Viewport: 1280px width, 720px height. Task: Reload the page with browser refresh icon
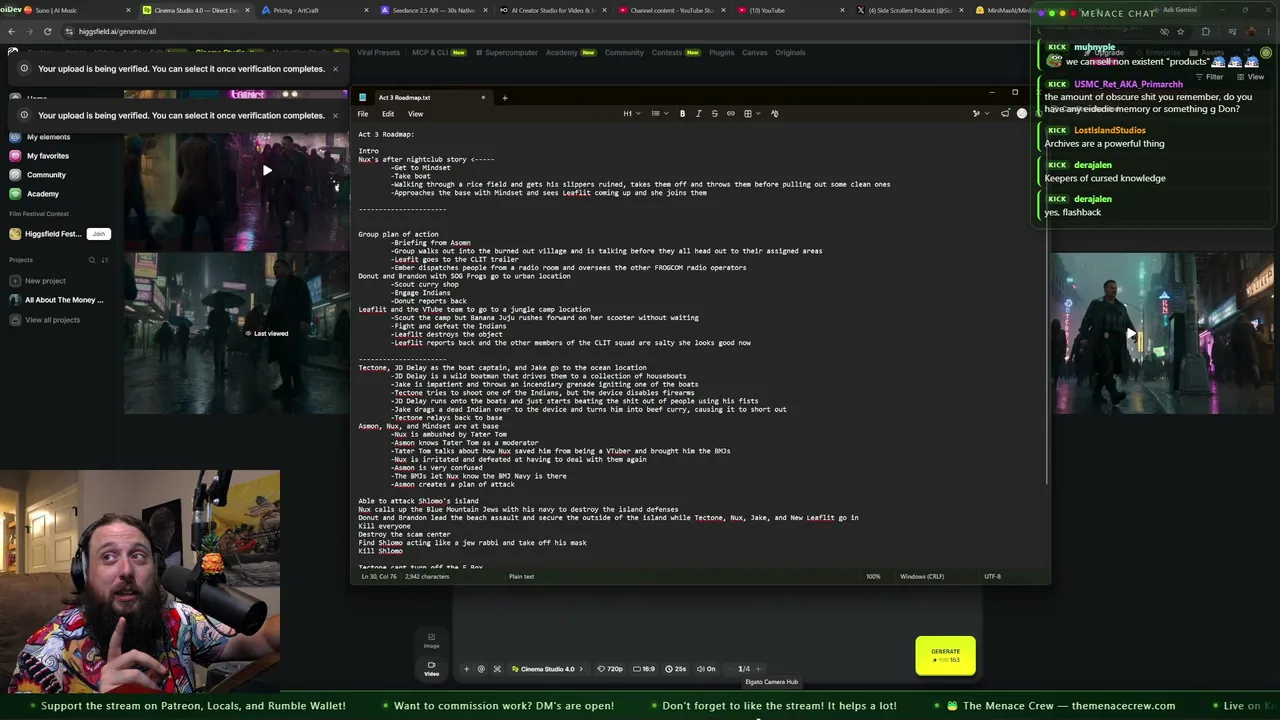tap(47, 31)
